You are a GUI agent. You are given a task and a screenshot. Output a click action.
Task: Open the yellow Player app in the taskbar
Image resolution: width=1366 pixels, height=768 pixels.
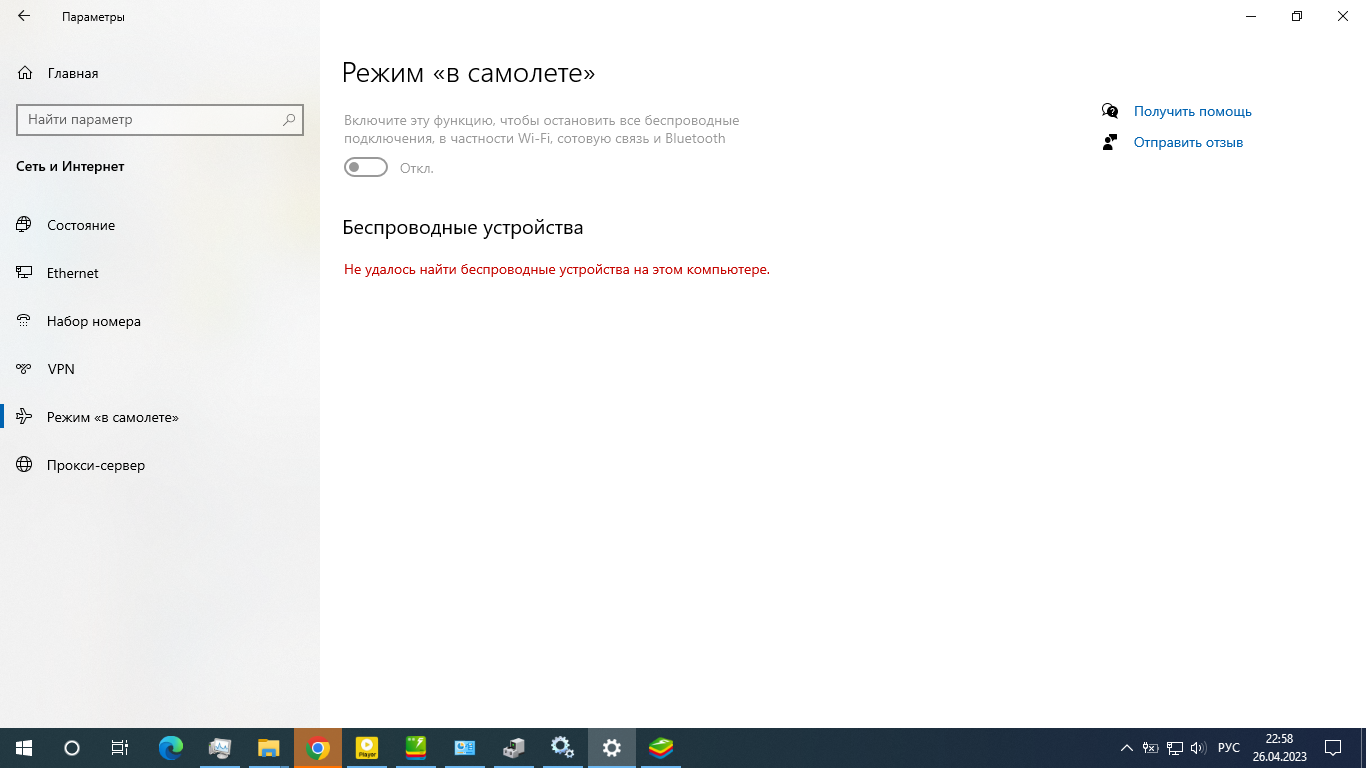click(x=367, y=748)
